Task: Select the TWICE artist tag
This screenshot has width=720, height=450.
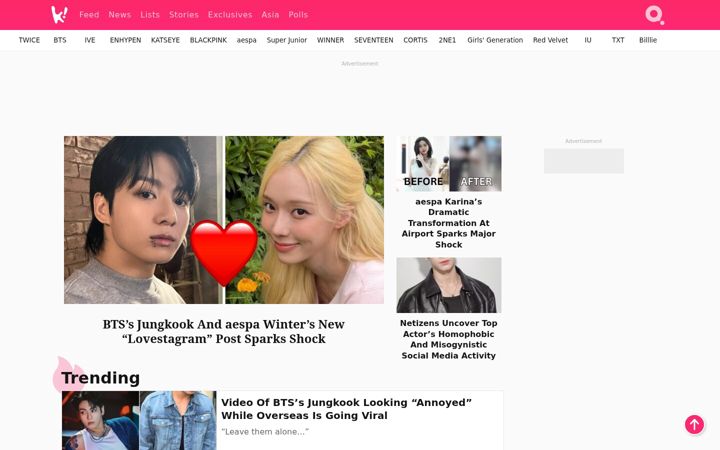Action: click(29, 40)
